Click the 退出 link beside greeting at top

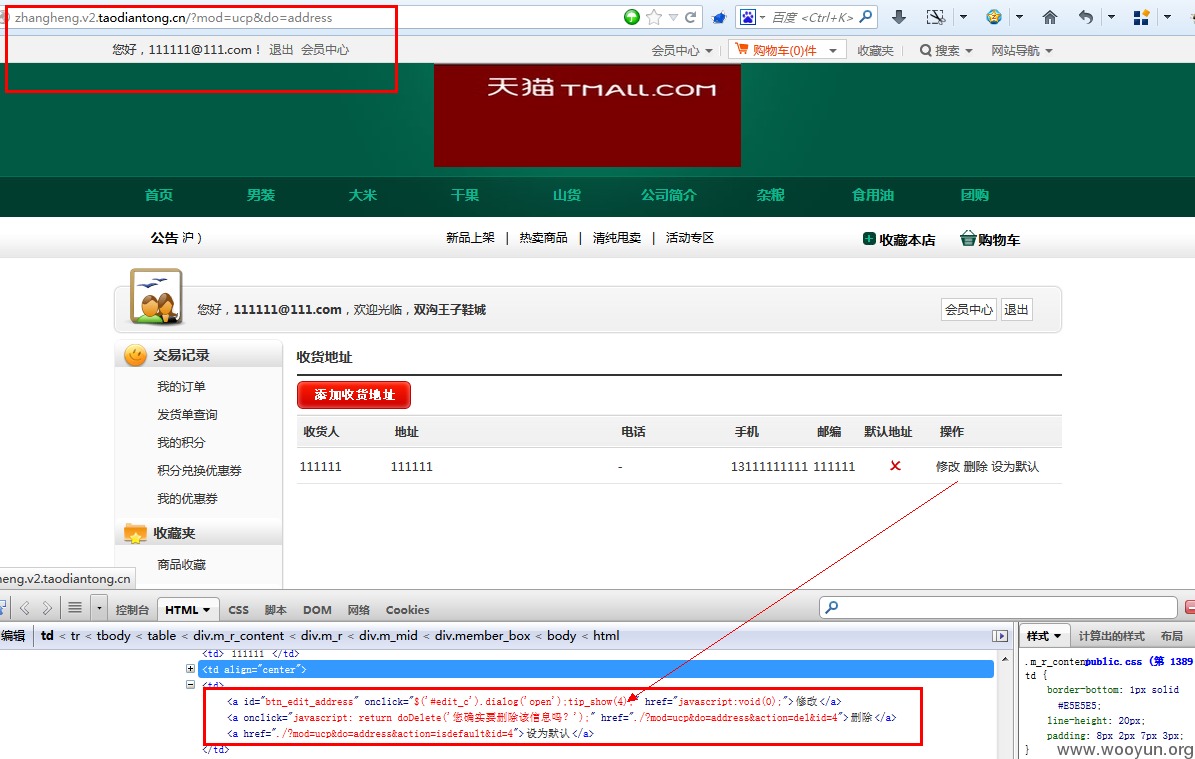click(x=280, y=50)
